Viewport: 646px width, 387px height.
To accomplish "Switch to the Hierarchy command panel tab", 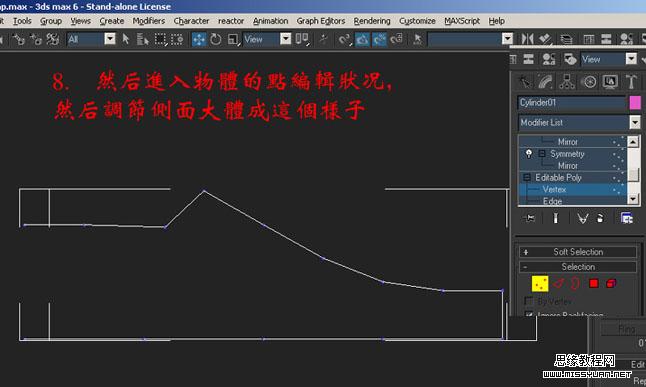I will tap(567, 82).
